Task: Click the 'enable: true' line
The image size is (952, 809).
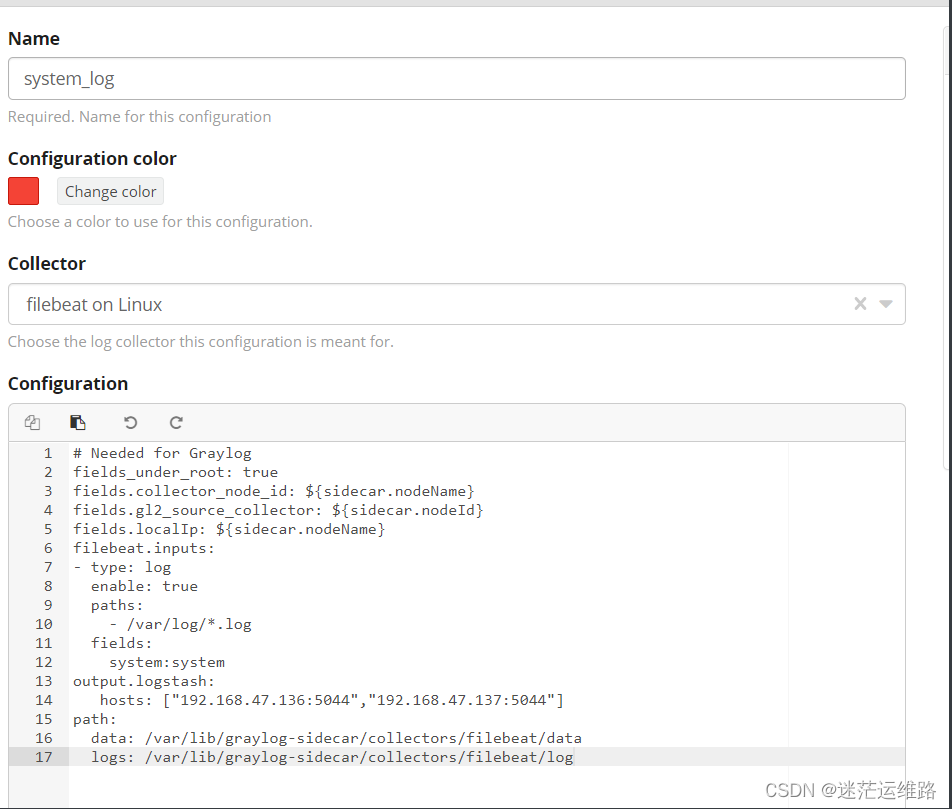Action: click(144, 586)
